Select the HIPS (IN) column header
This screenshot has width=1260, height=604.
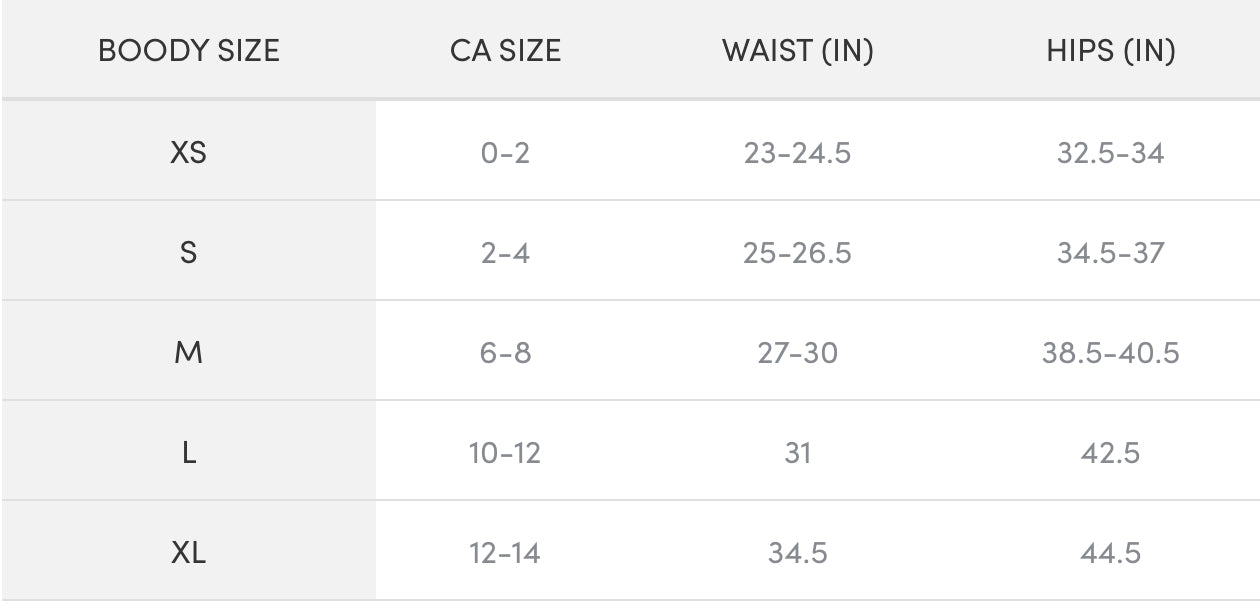(1110, 52)
